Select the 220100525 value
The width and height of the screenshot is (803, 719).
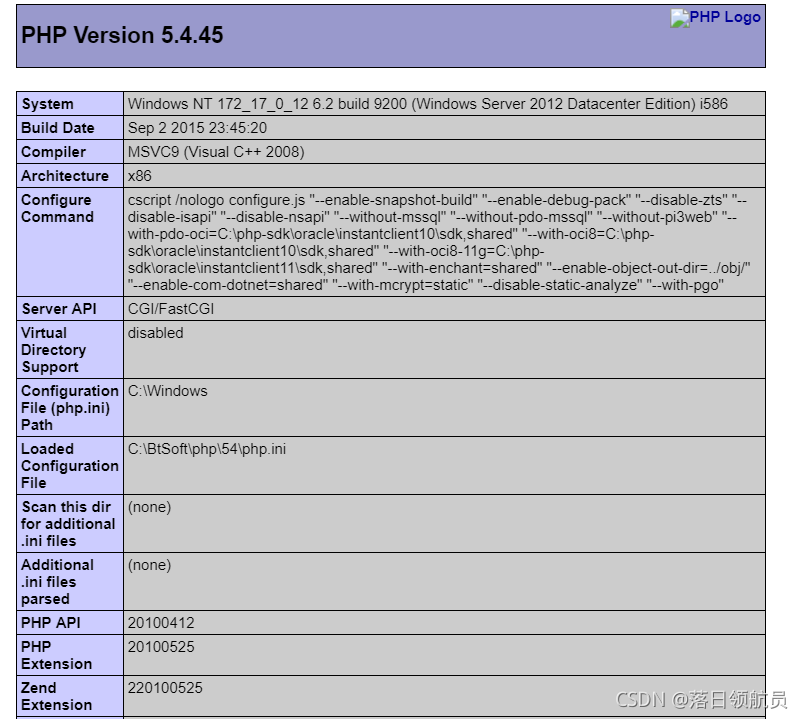coord(165,688)
